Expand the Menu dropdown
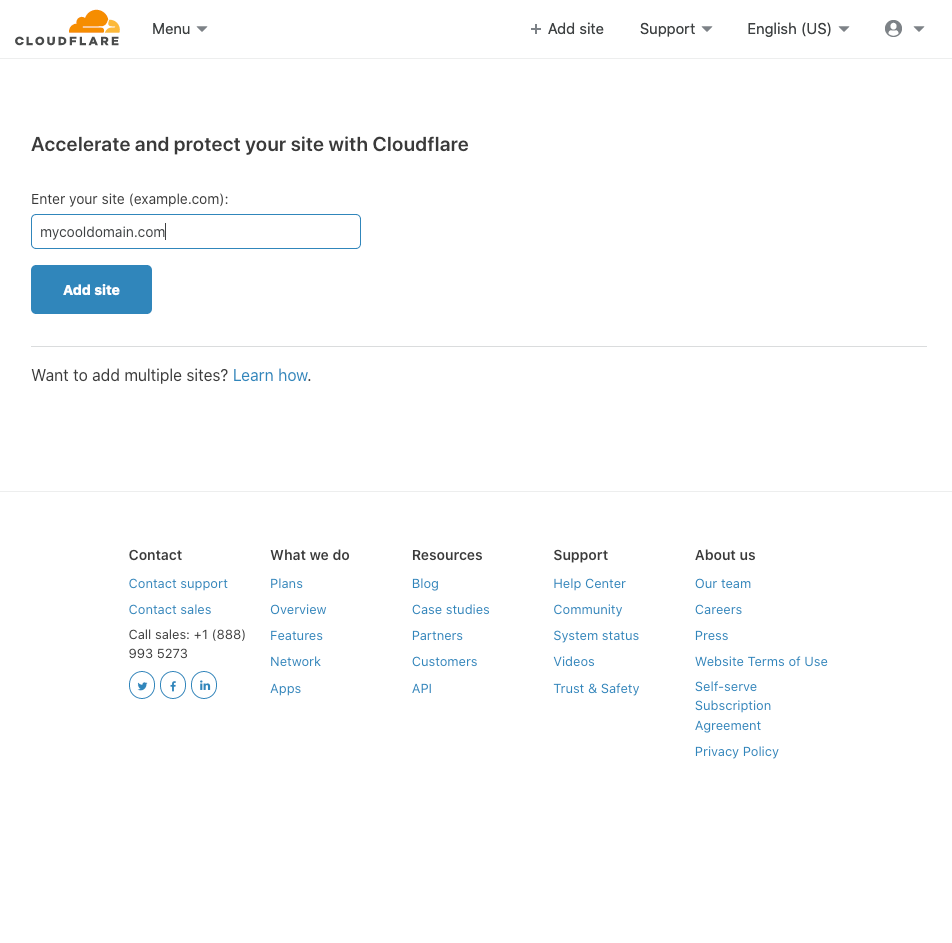 coord(180,29)
